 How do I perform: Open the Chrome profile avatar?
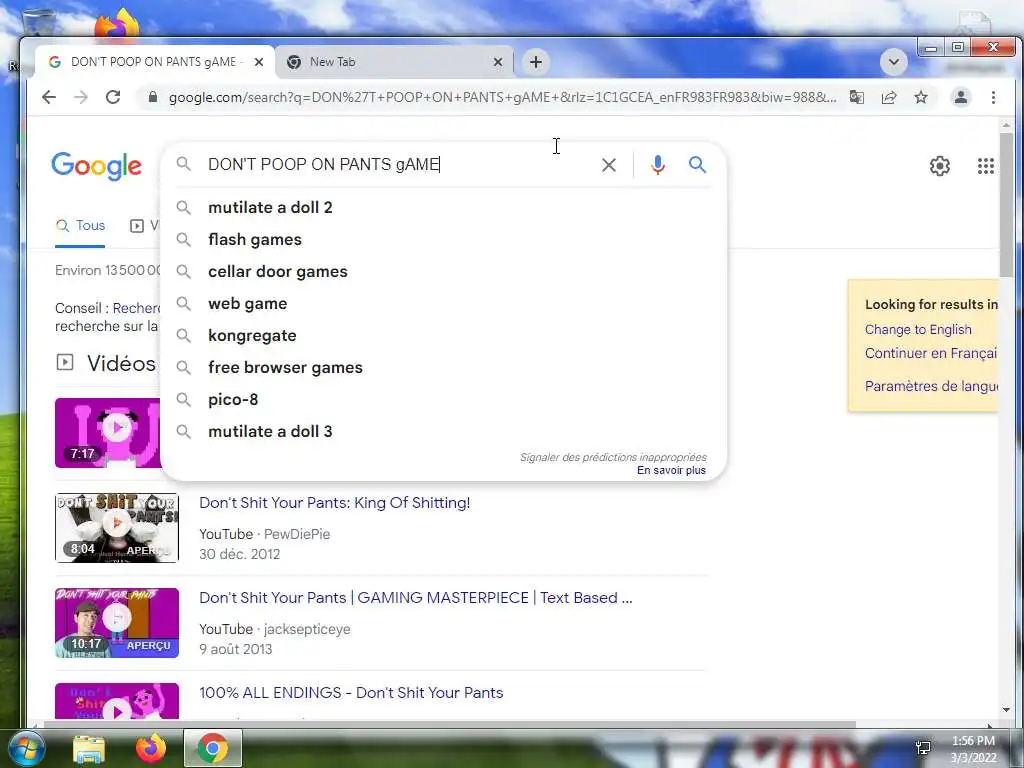(961, 97)
